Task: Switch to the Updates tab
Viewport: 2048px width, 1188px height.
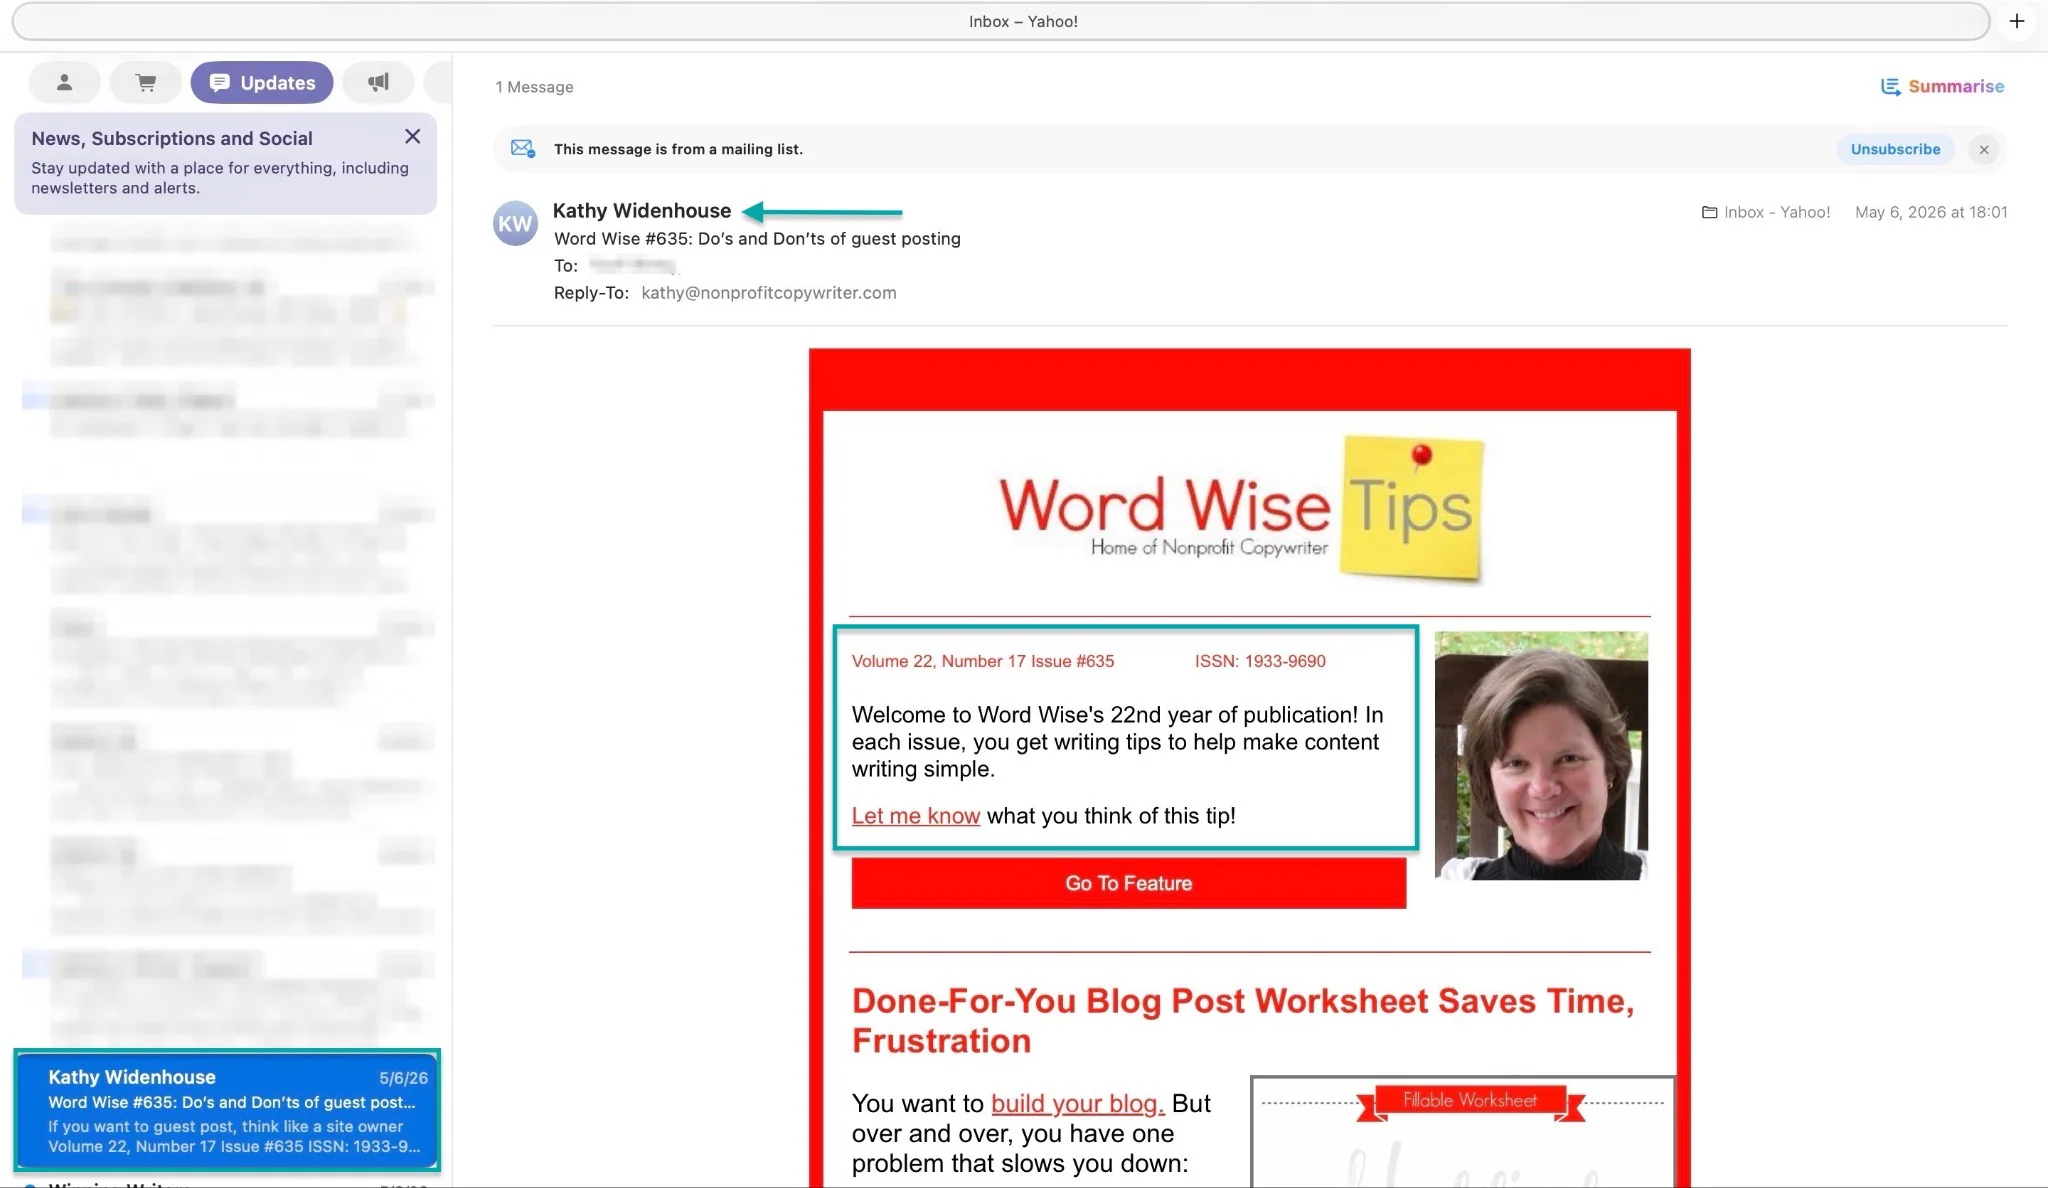Action: click(262, 83)
